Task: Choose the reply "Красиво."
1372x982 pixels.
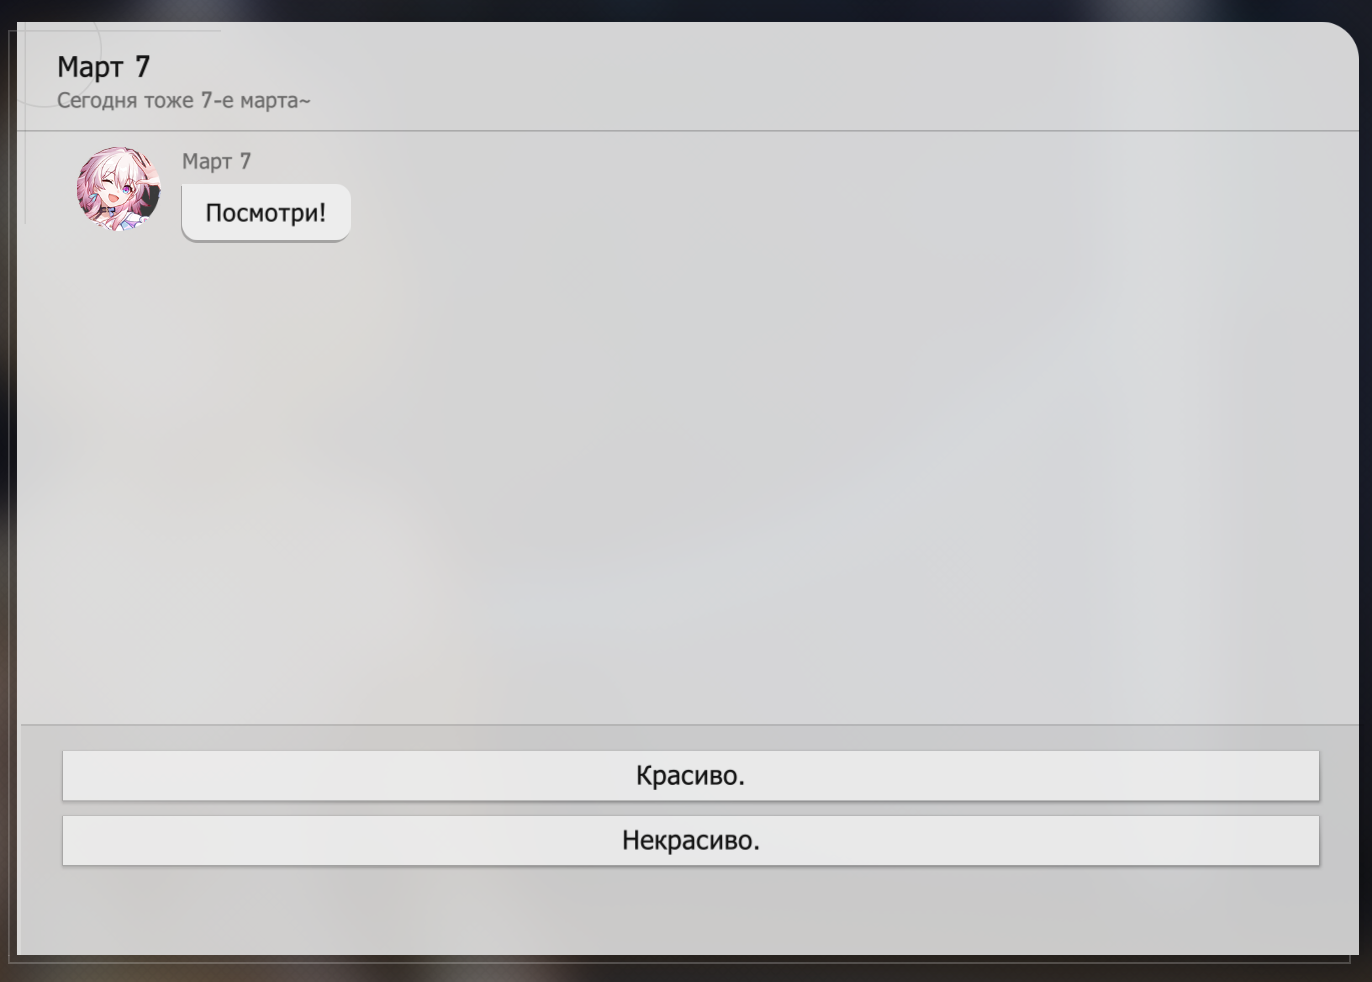Action: pyautogui.click(x=690, y=775)
